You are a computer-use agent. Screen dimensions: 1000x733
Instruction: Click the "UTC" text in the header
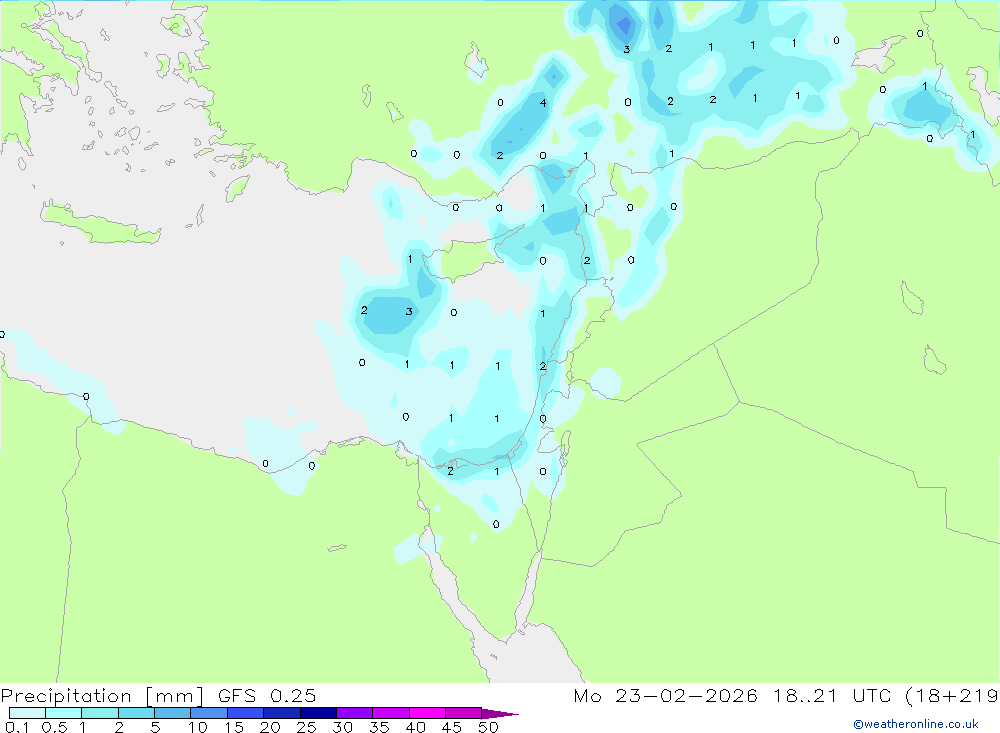coord(871,695)
